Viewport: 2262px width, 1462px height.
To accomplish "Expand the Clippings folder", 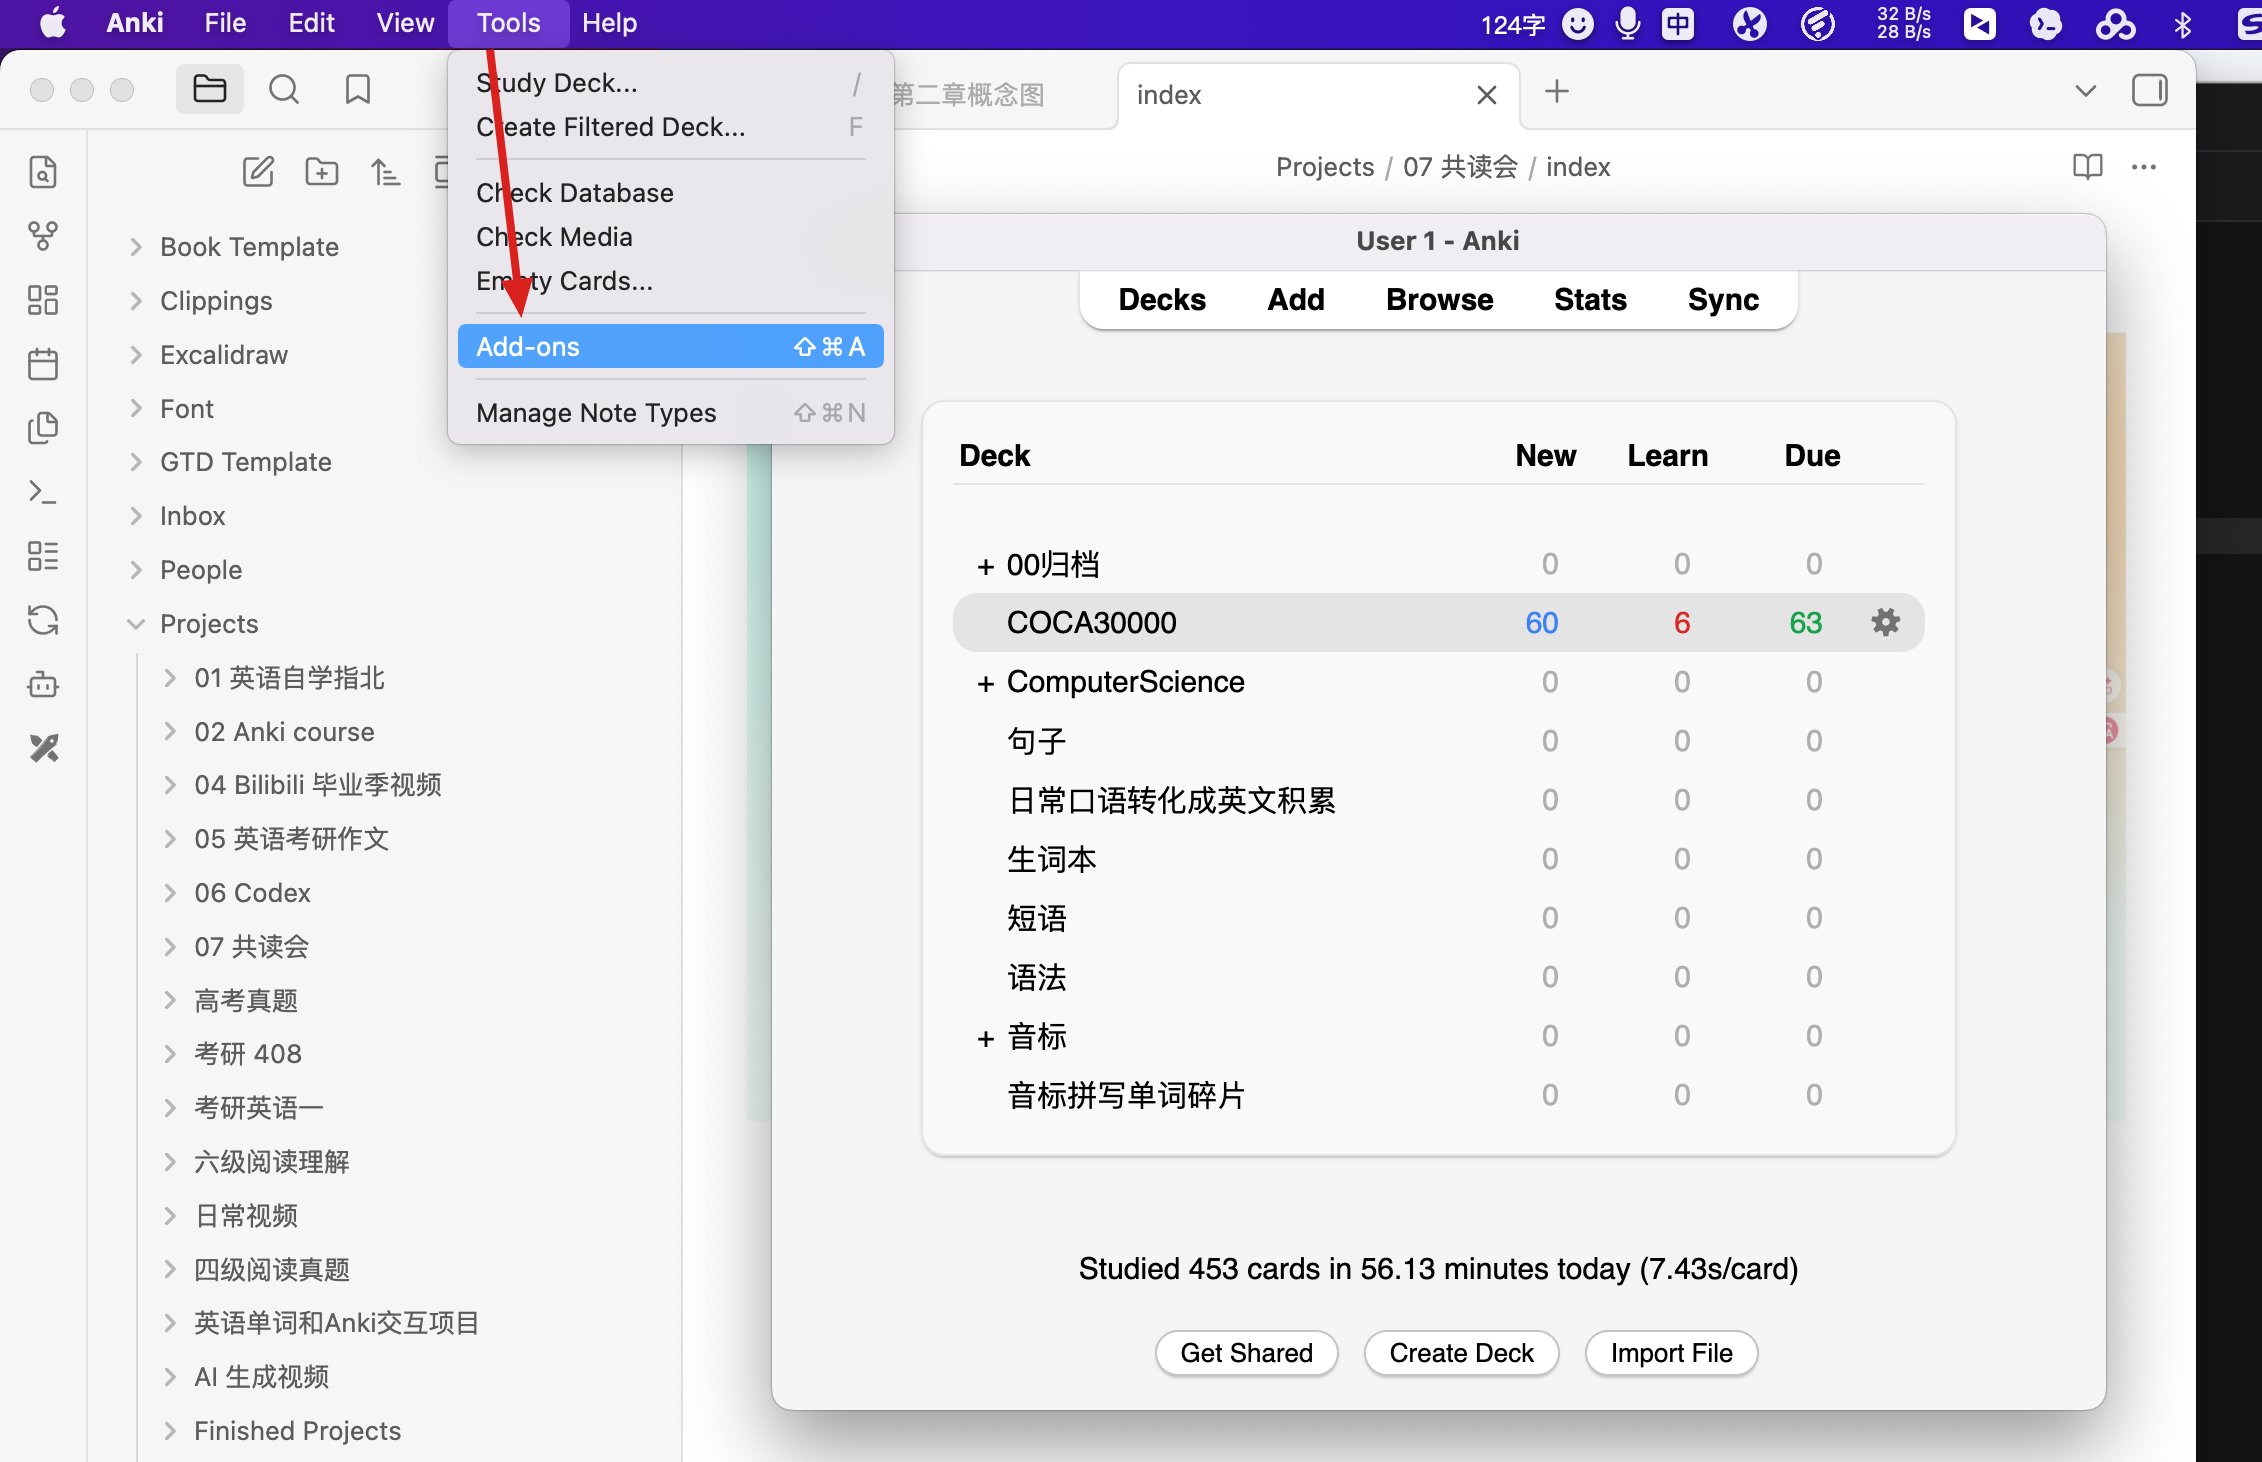I will (136, 301).
